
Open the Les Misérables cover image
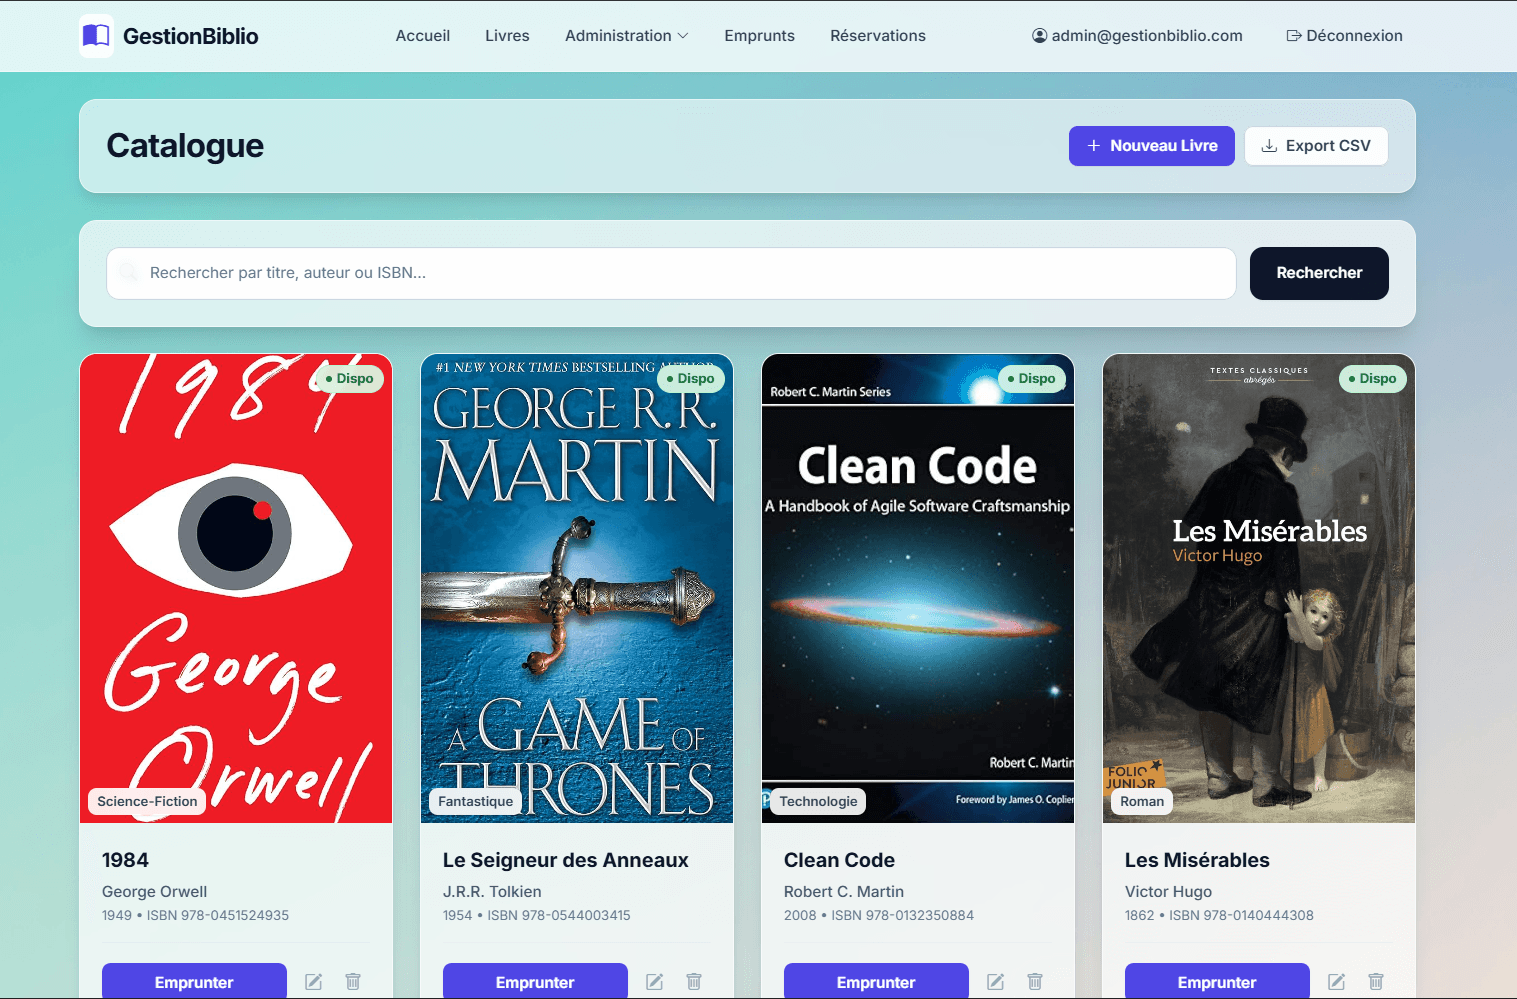pyautogui.click(x=1259, y=588)
